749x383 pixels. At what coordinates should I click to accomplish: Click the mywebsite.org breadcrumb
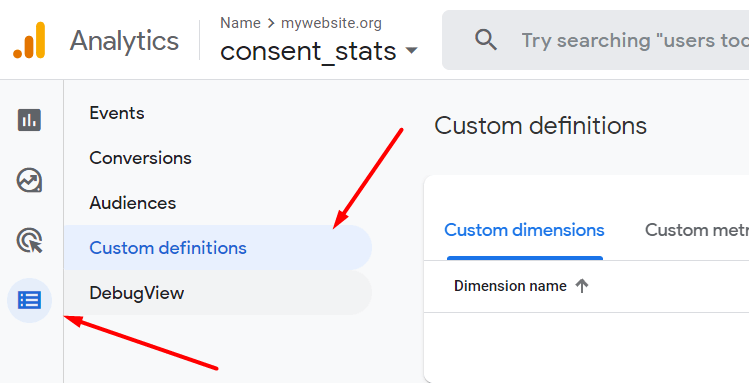pyautogui.click(x=331, y=23)
